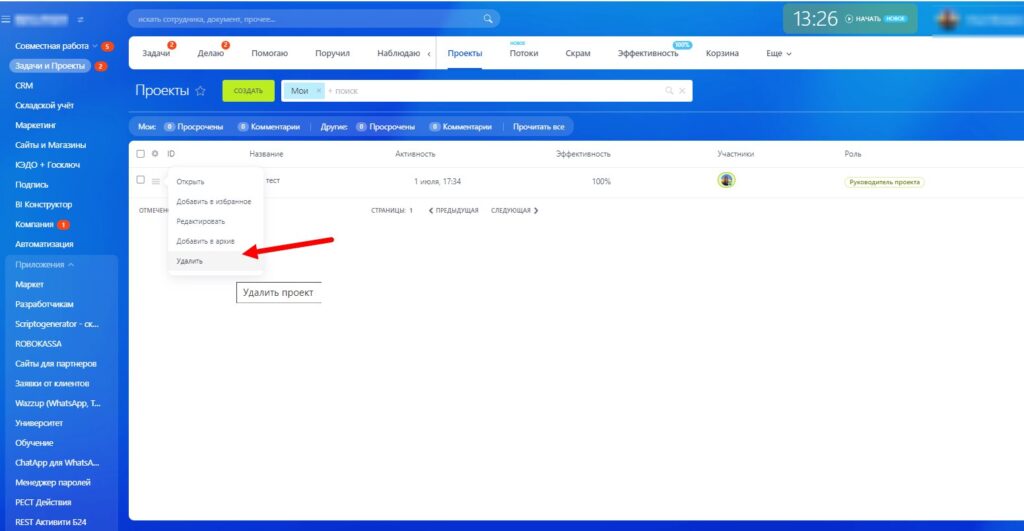
Task: Expand the Еще dropdown in the top menu
Action: coord(778,54)
